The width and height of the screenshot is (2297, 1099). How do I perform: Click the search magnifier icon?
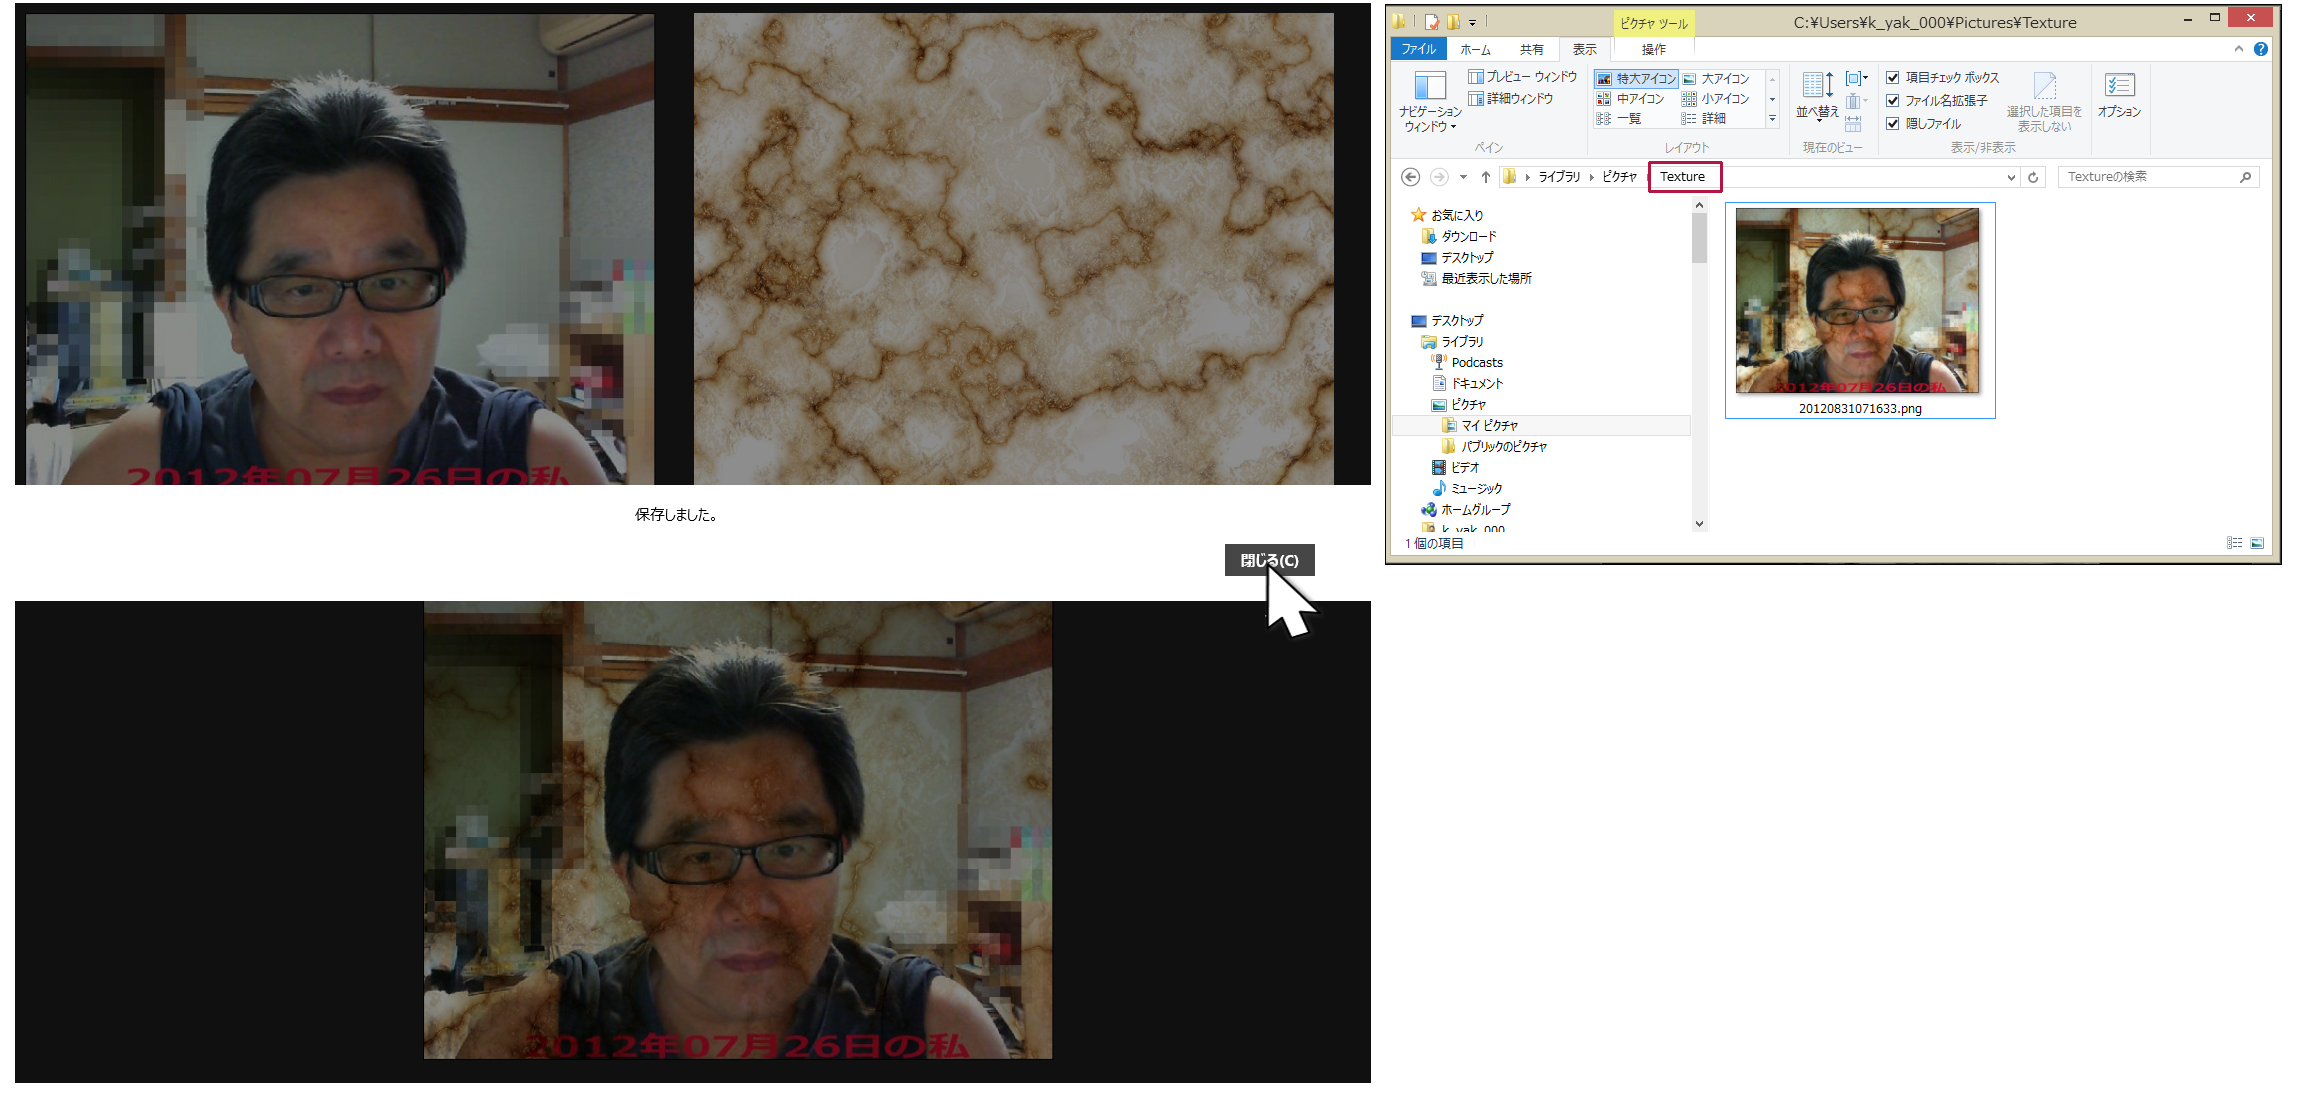click(x=2246, y=177)
